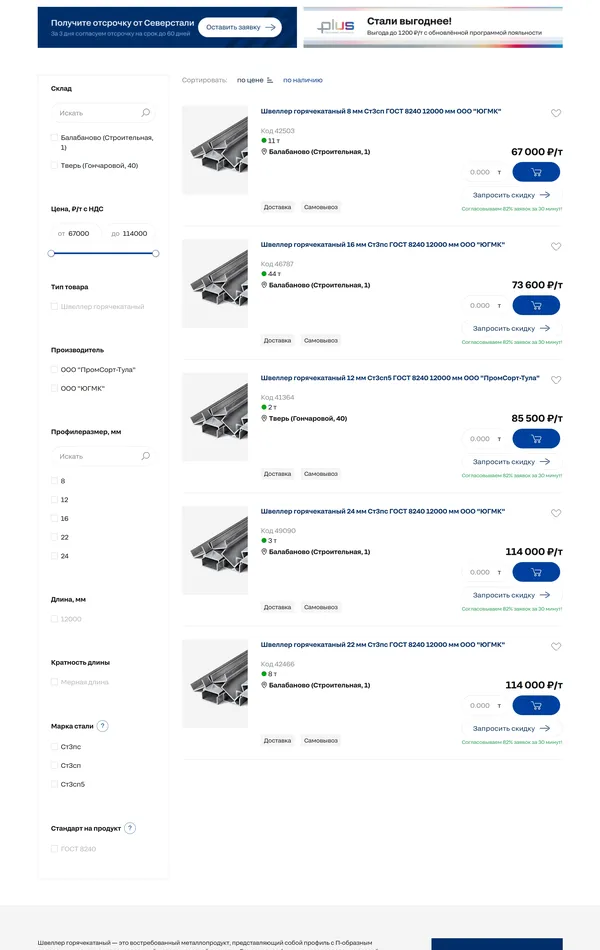Add the 8 mm channel to favorites

pos(556,113)
